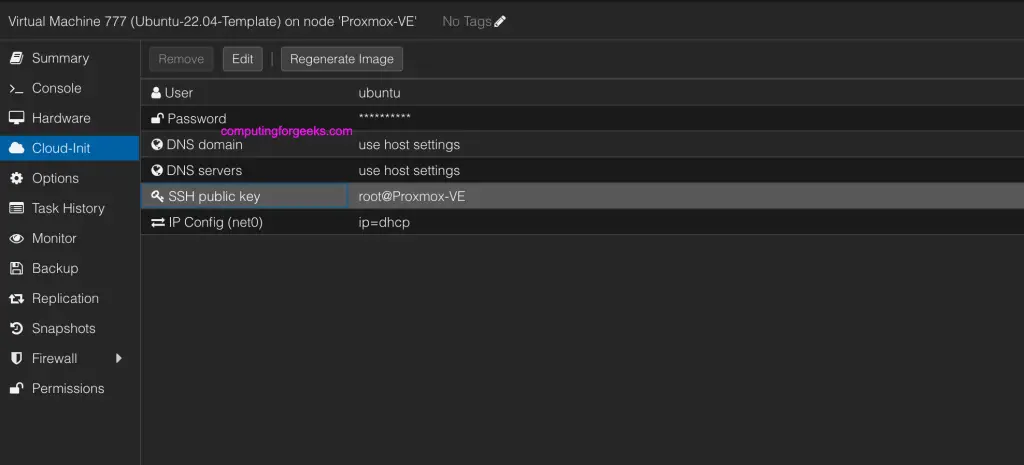
Task: Click the Task History list icon
Action: pyautogui.click(x=16, y=208)
